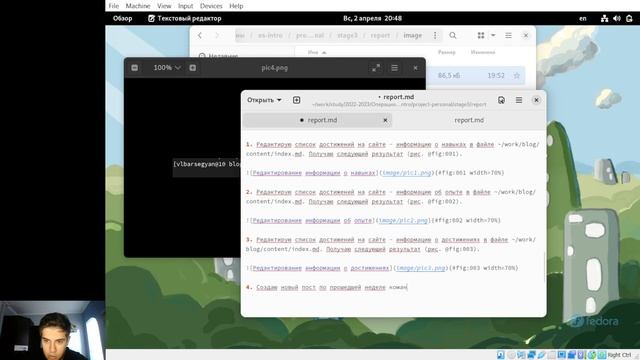Close the pic4.png image viewer window
This screenshot has width=640, height=360.
click(x=415, y=68)
